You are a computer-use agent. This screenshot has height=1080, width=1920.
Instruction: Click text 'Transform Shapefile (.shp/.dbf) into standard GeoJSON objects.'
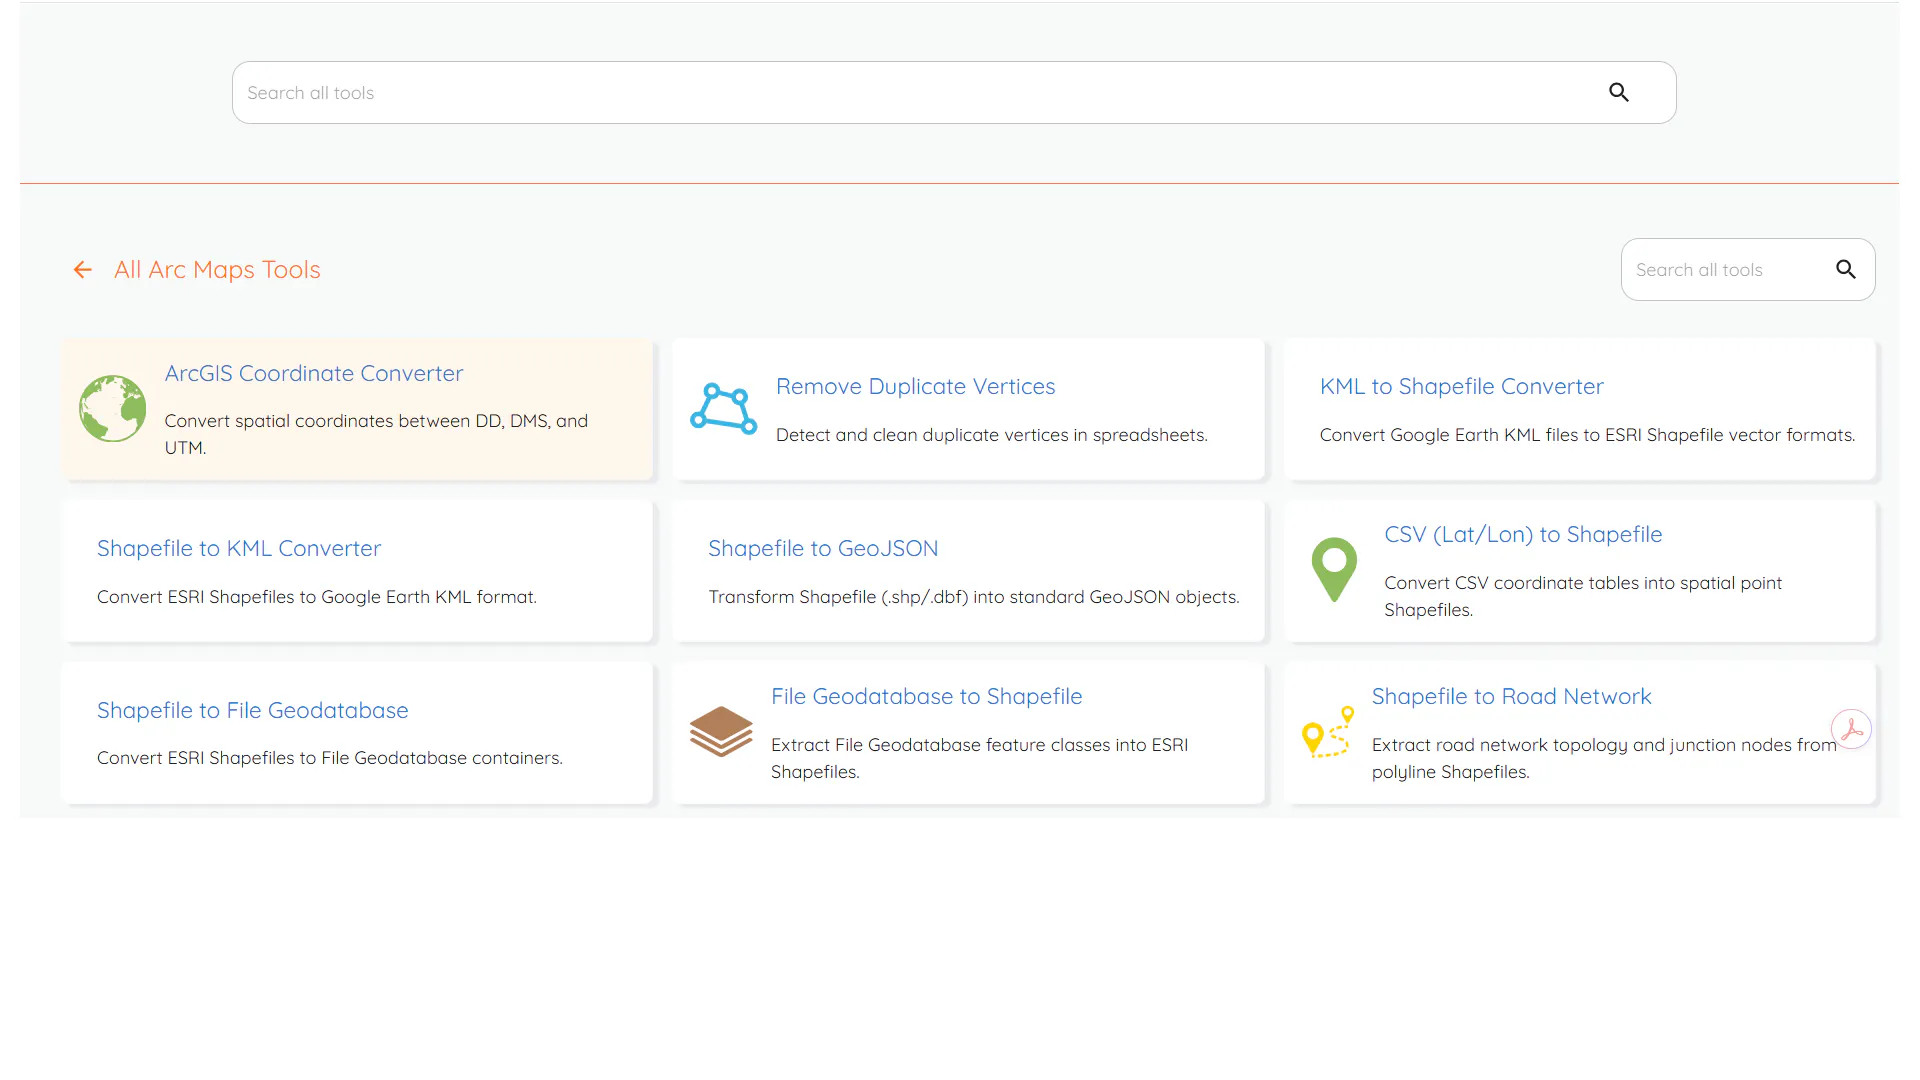tap(974, 597)
